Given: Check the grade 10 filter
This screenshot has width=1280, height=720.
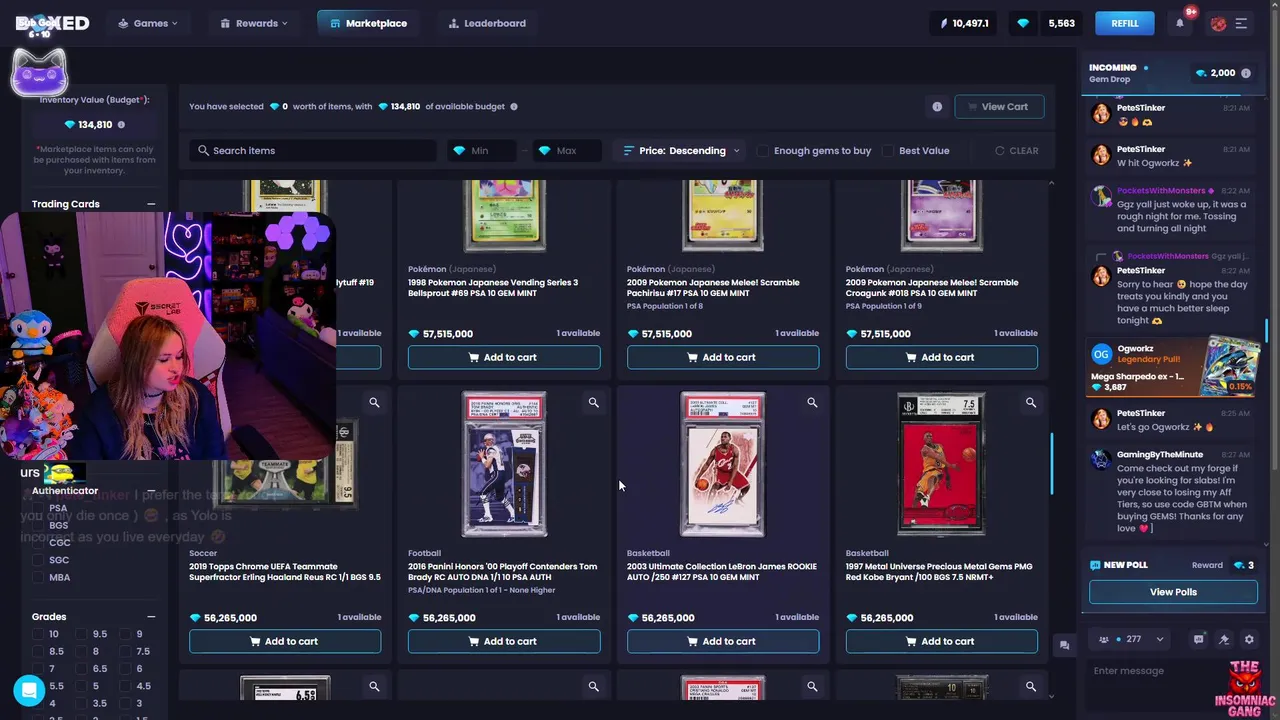Looking at the screenshot, I should [38, 634].
